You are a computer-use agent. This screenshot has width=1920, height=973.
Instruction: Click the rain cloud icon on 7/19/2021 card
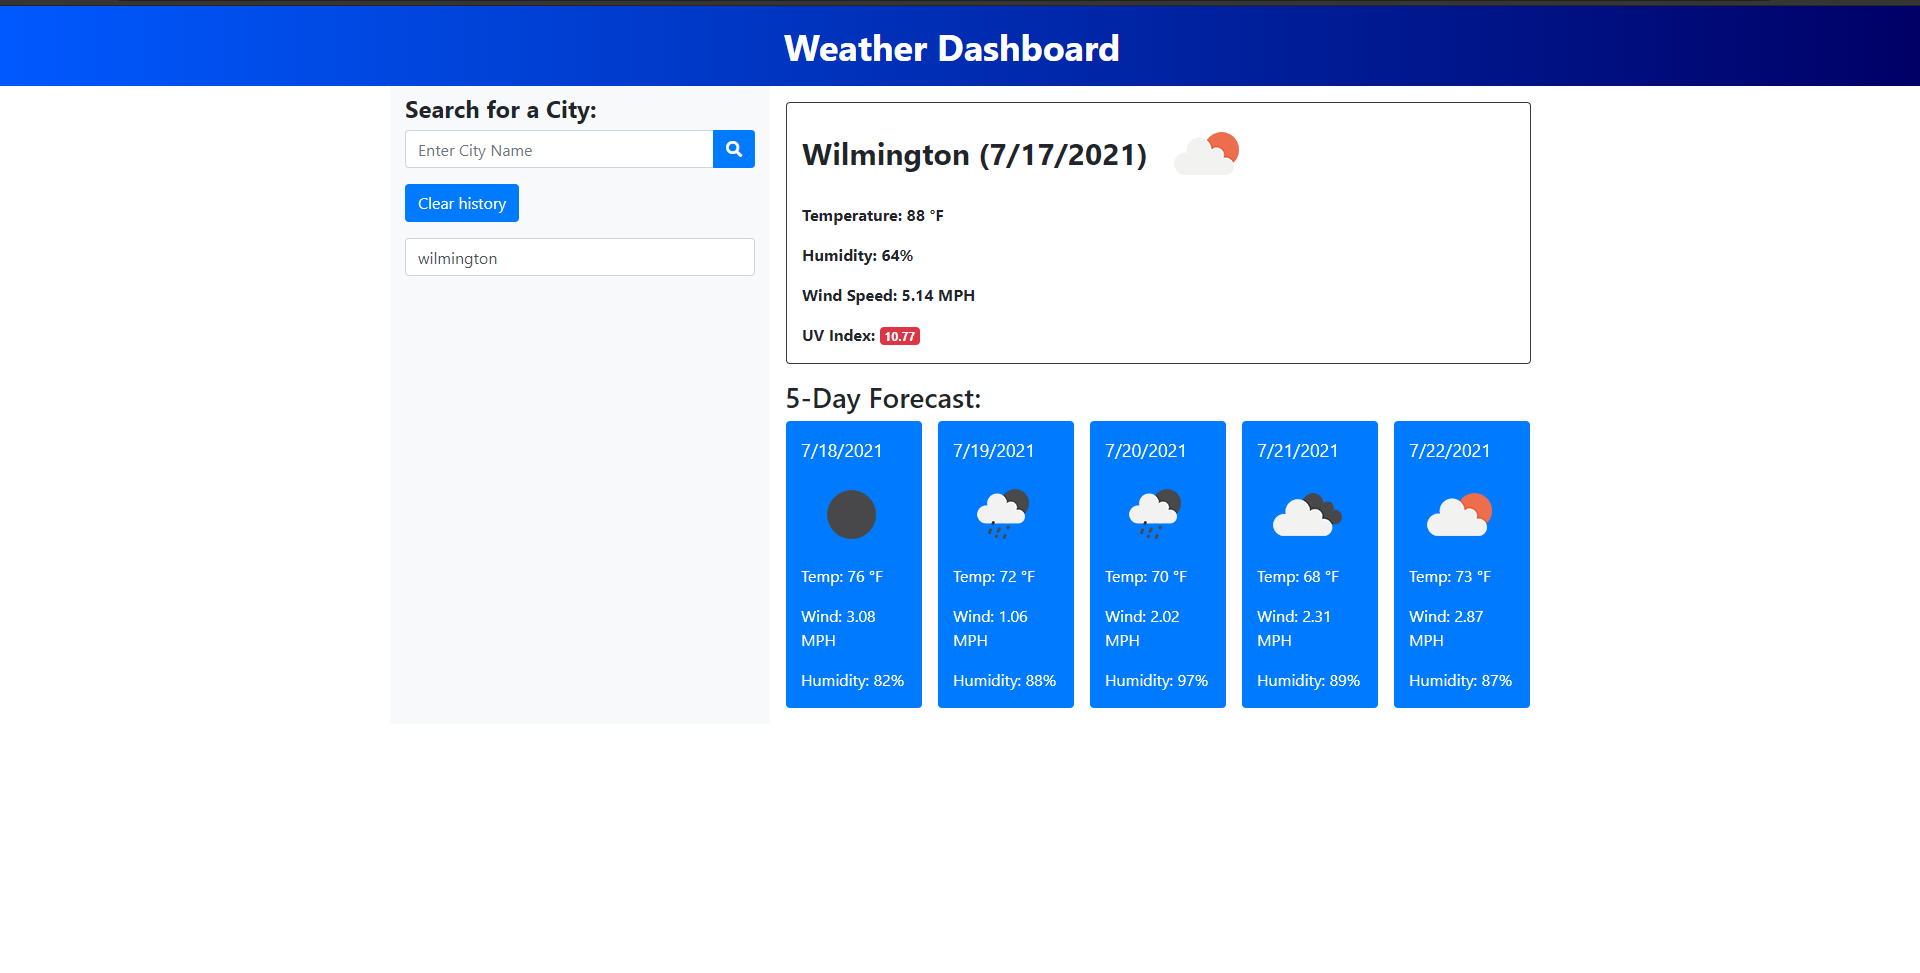(x=1004, y=514)
